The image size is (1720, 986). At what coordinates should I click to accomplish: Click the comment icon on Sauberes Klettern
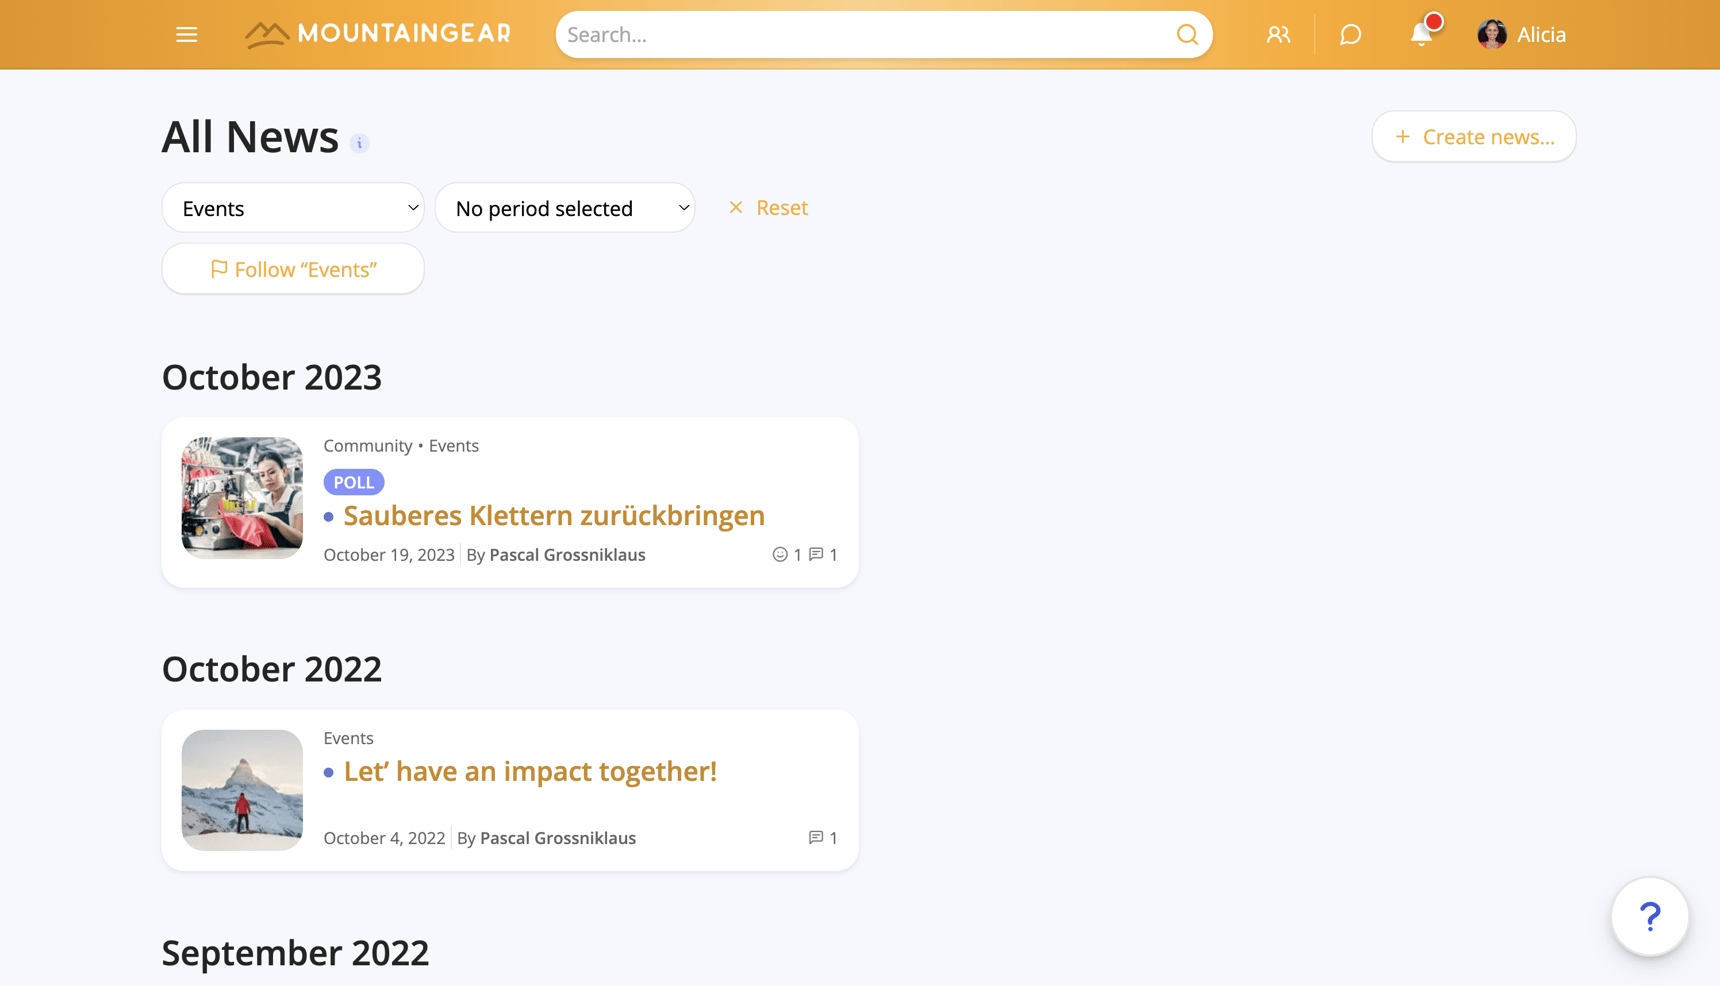click(x=816, y=554)
